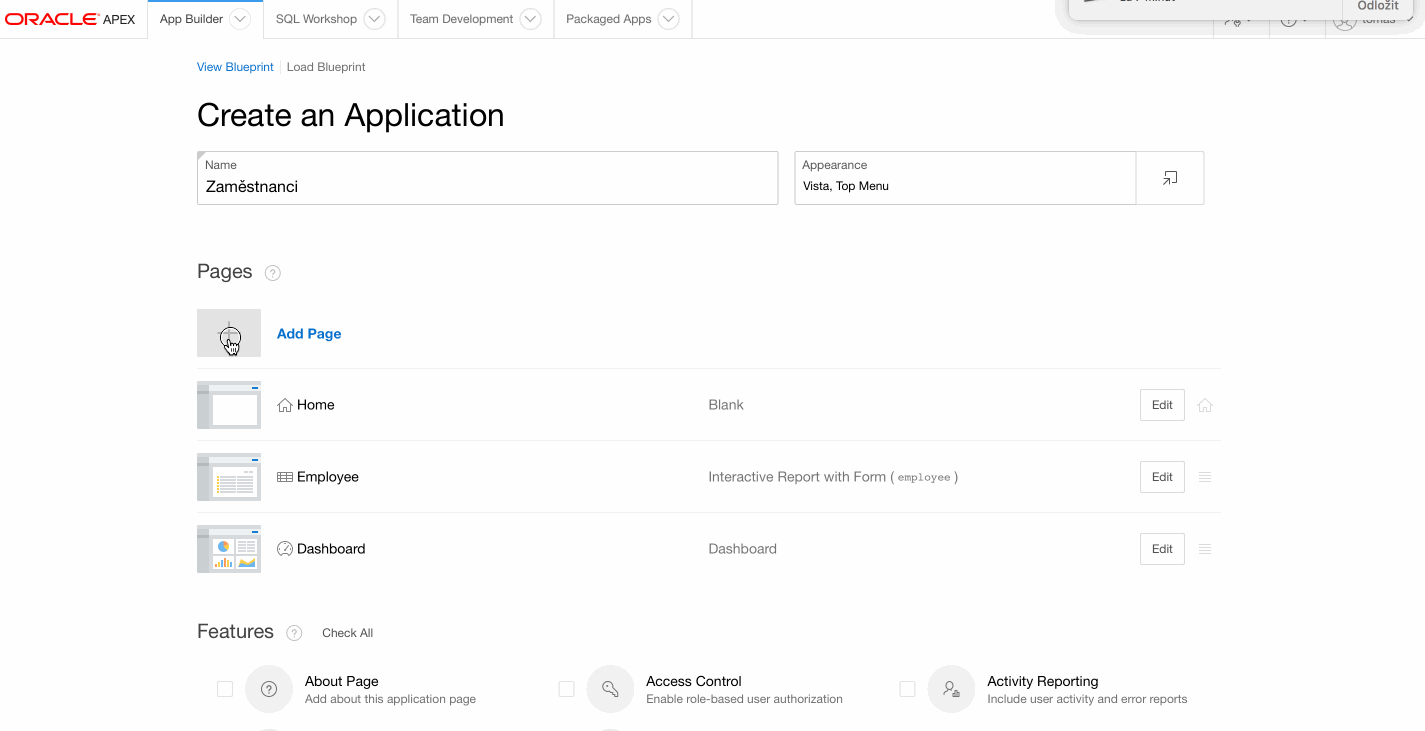This screenshot has width=1425, height=731.
Task: Click the home icon right of Home row
Action: [1205, 406]
